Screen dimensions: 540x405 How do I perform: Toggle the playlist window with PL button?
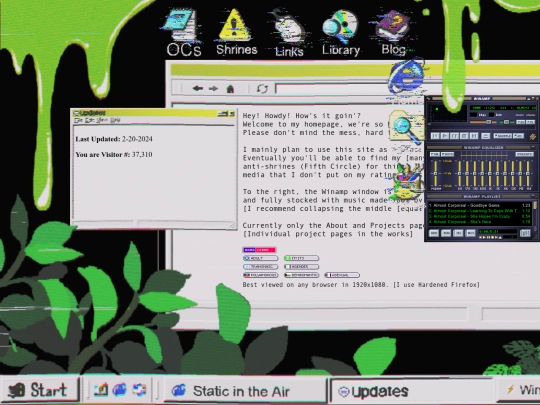[x=530, y=122]
